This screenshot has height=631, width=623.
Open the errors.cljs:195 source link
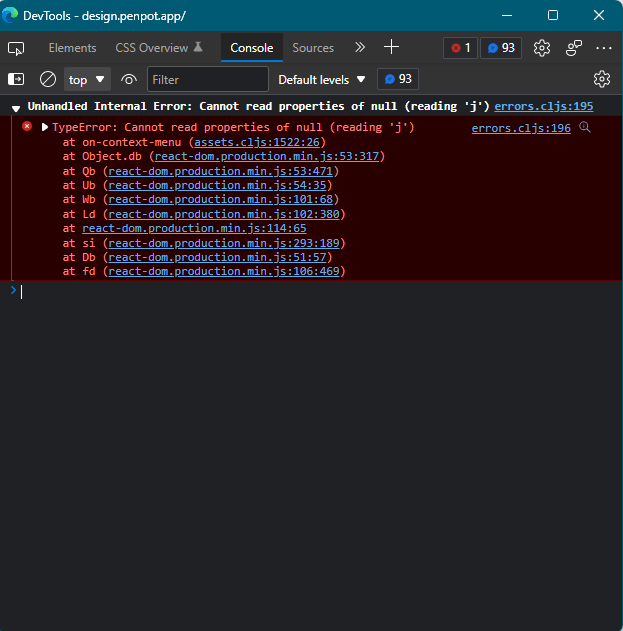[543, 106]
